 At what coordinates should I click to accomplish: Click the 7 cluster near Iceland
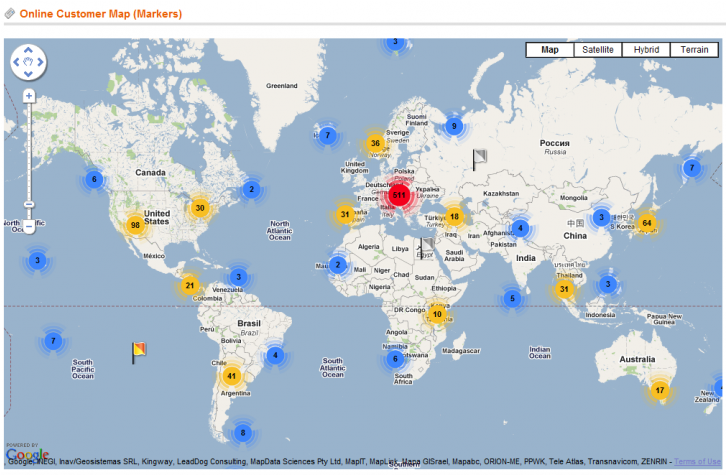tap(328, 135)
